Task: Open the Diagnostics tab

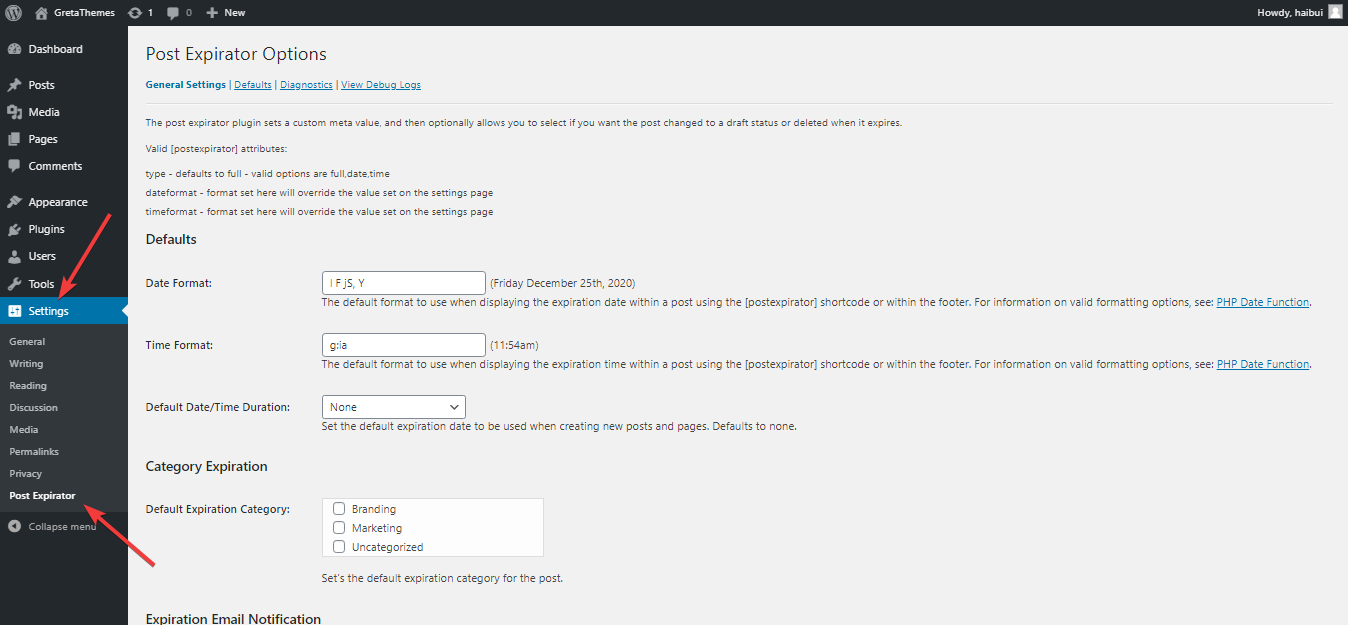Action: tap(305, 84)
